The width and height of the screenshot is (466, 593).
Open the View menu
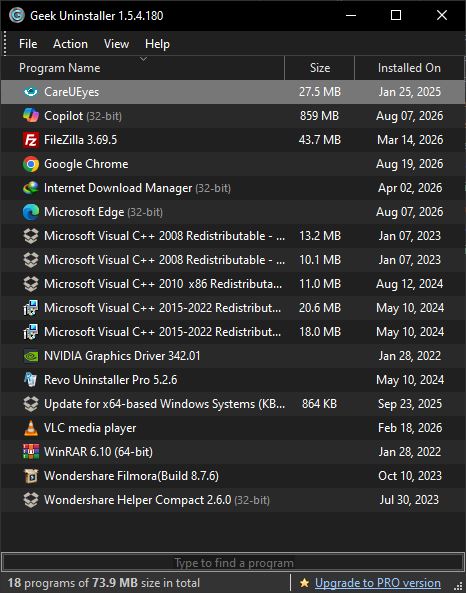point(116,44)
